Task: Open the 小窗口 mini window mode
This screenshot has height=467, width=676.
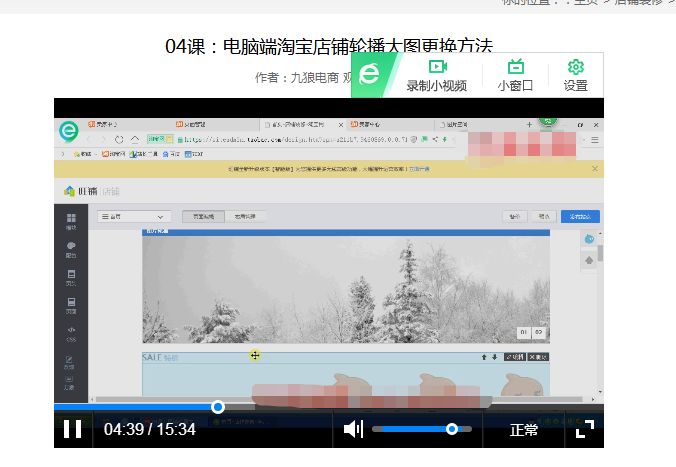Action: [515, 76]
